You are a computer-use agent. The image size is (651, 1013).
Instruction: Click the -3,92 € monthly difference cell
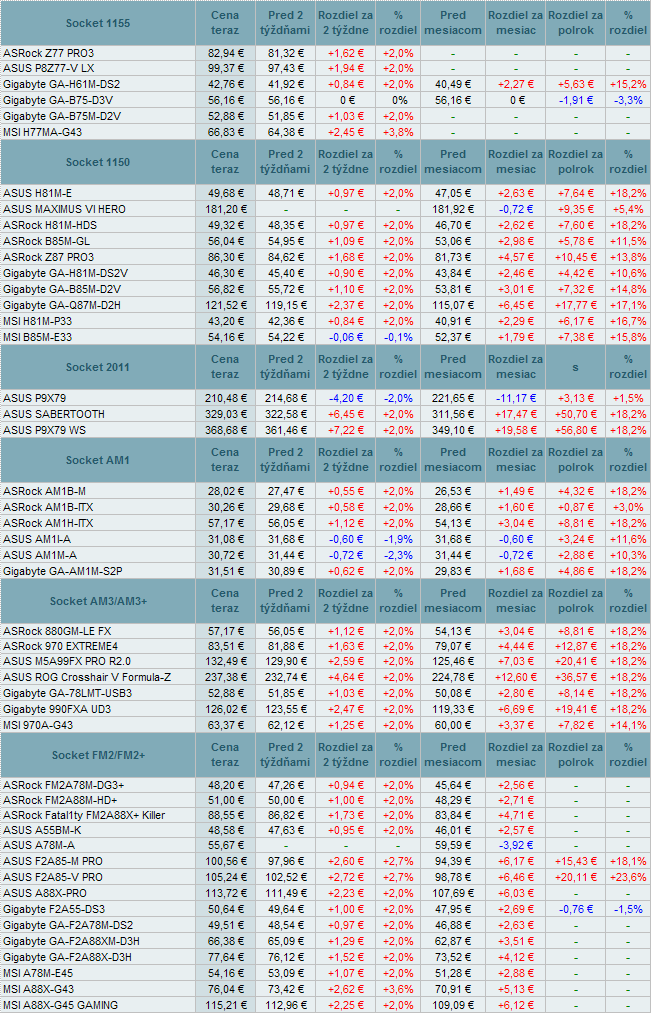click(515, 846)
